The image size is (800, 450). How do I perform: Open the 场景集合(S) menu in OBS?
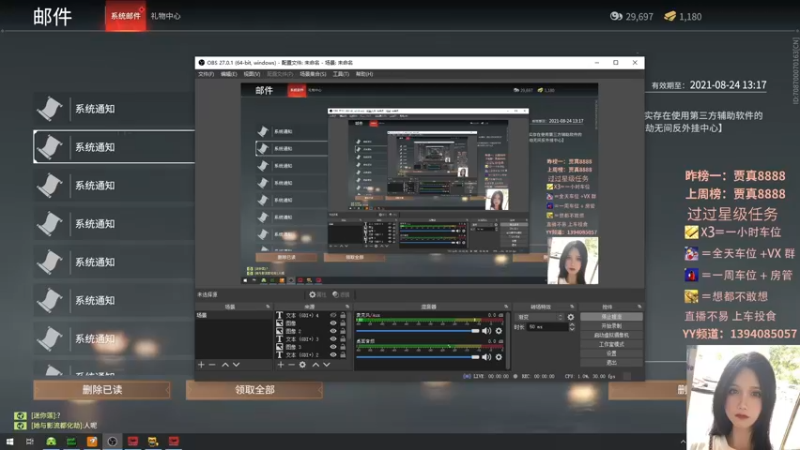point(313,74)
